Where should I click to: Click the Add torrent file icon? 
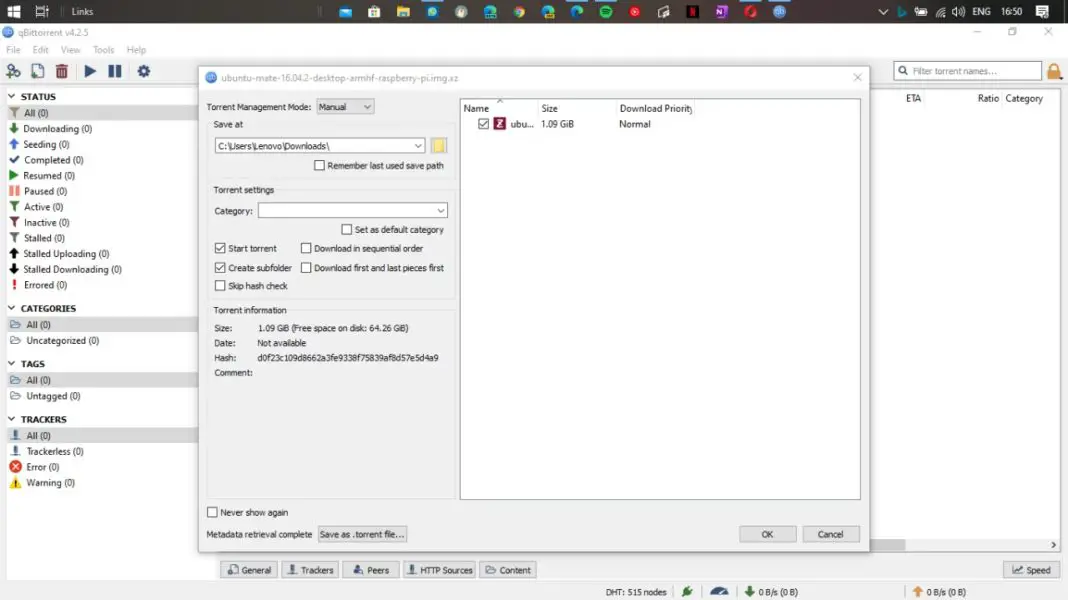tap(37, 71)
